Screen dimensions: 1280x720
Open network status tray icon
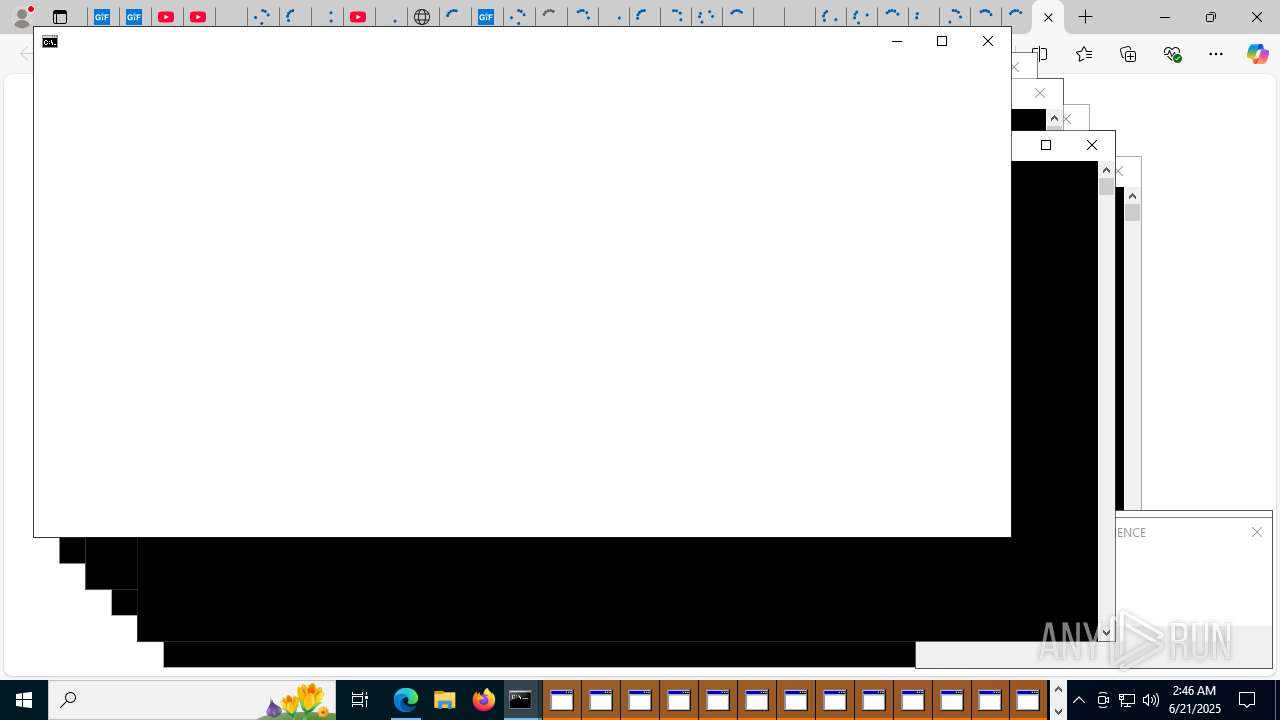coord(1127,700)
